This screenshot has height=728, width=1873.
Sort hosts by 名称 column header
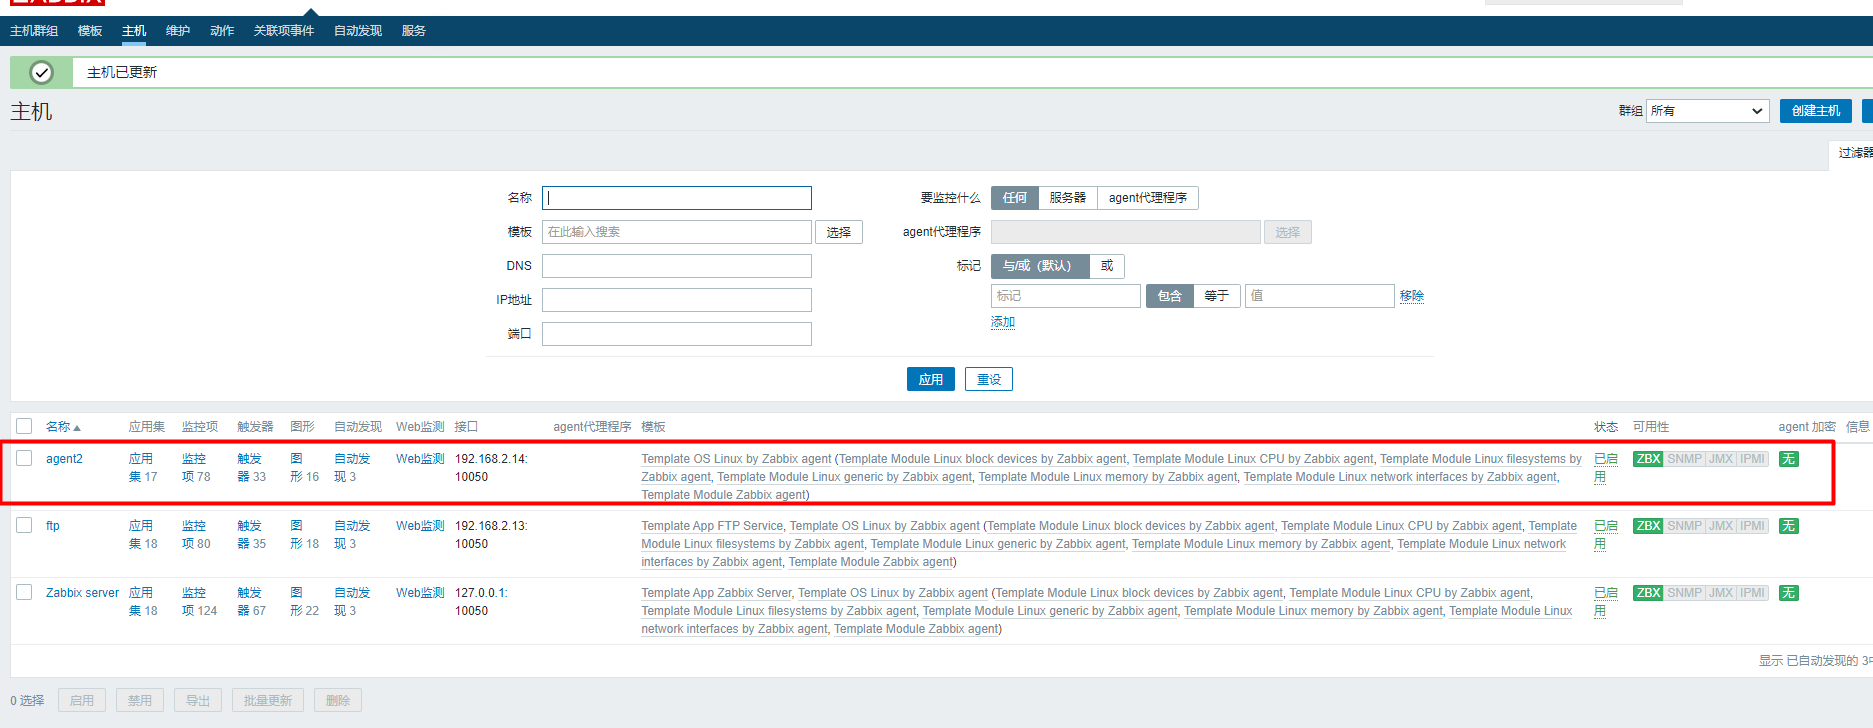pos(63,427)
